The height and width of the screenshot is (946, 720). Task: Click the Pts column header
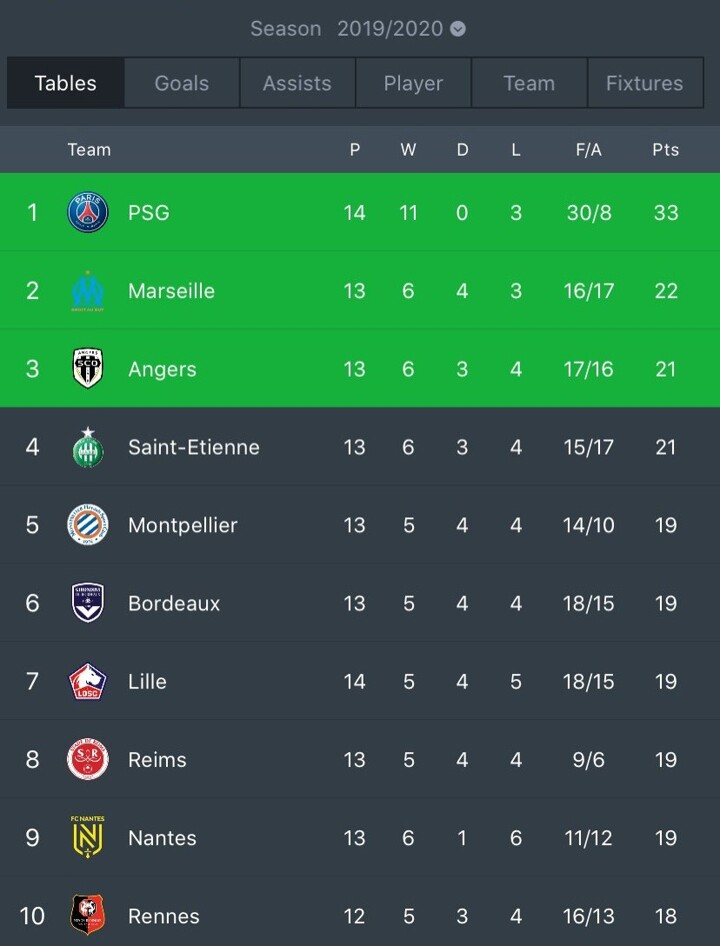pyautogui.click(x=666, y=150)
